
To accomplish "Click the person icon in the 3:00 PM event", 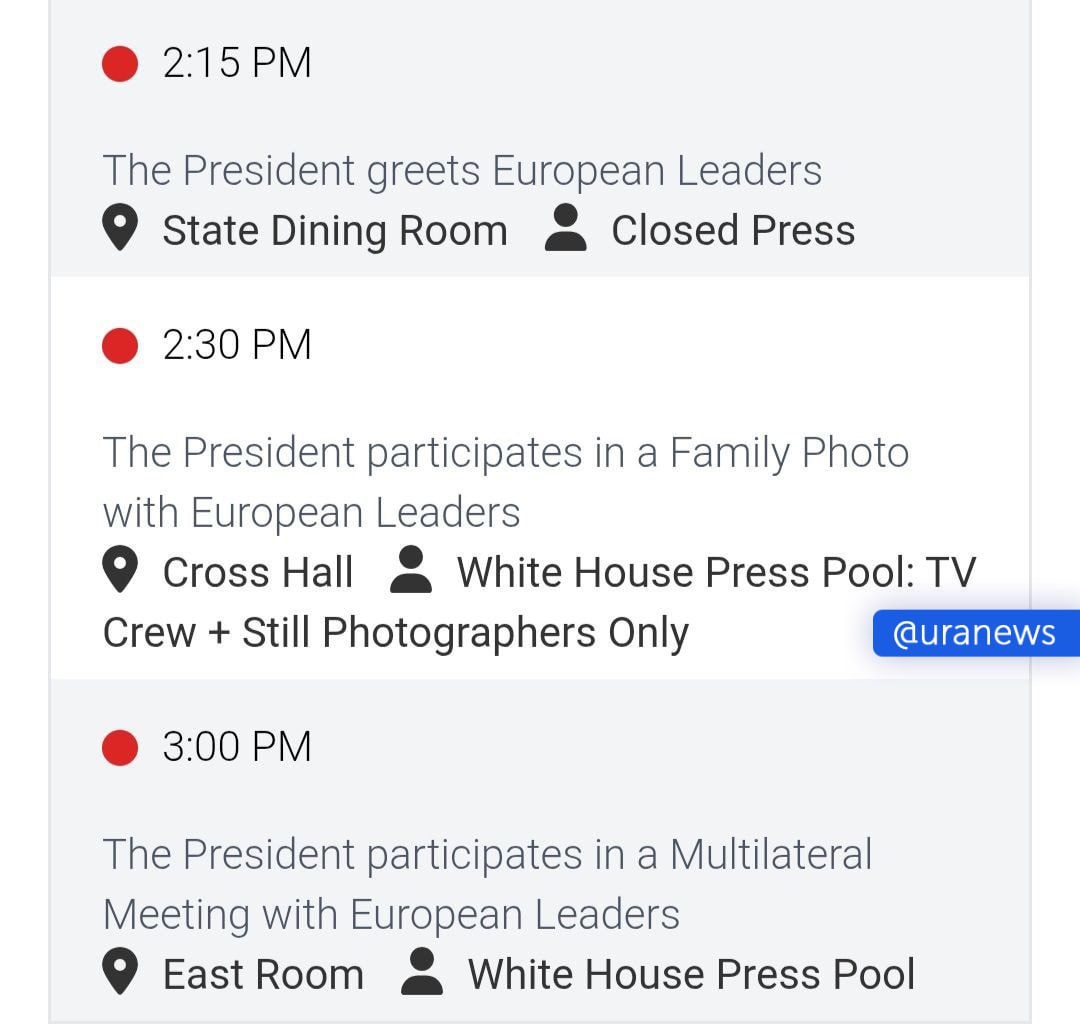I will (422, 971).
